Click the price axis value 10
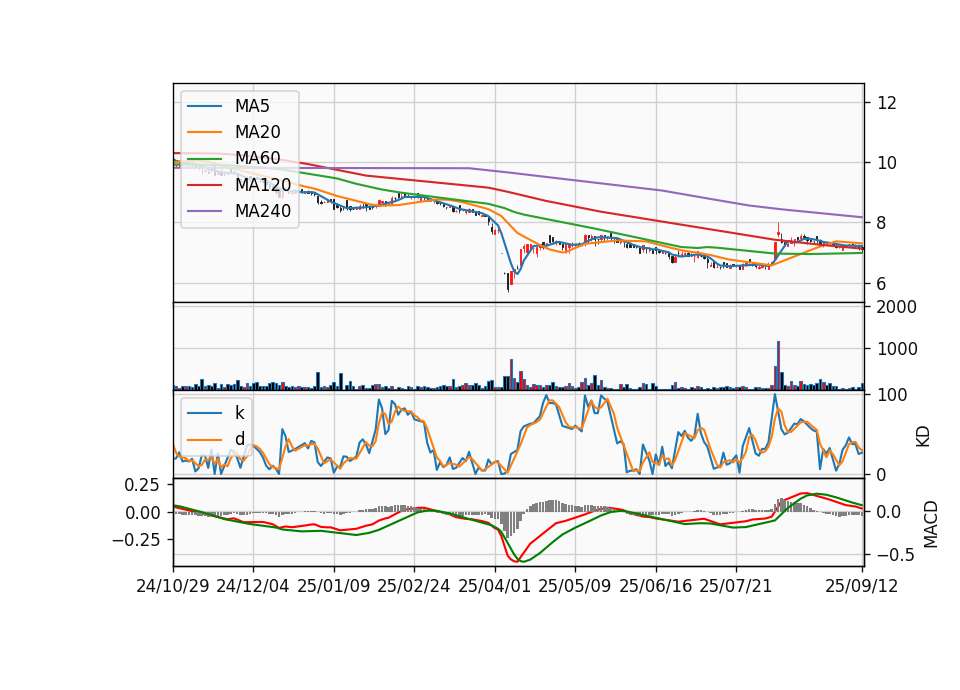Image resolution: width=960 pixels, height=690 pixels. (x=887, y=163)
